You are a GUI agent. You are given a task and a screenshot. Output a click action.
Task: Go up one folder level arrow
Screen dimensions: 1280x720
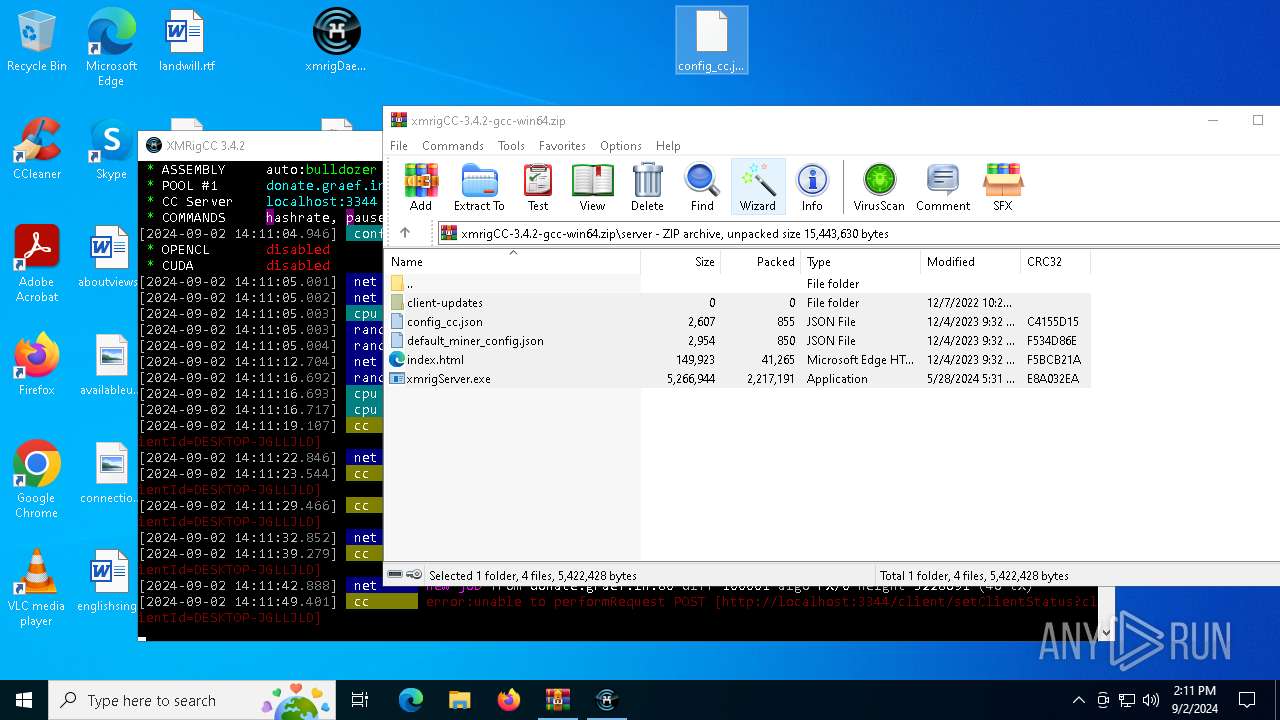point(405,233)
